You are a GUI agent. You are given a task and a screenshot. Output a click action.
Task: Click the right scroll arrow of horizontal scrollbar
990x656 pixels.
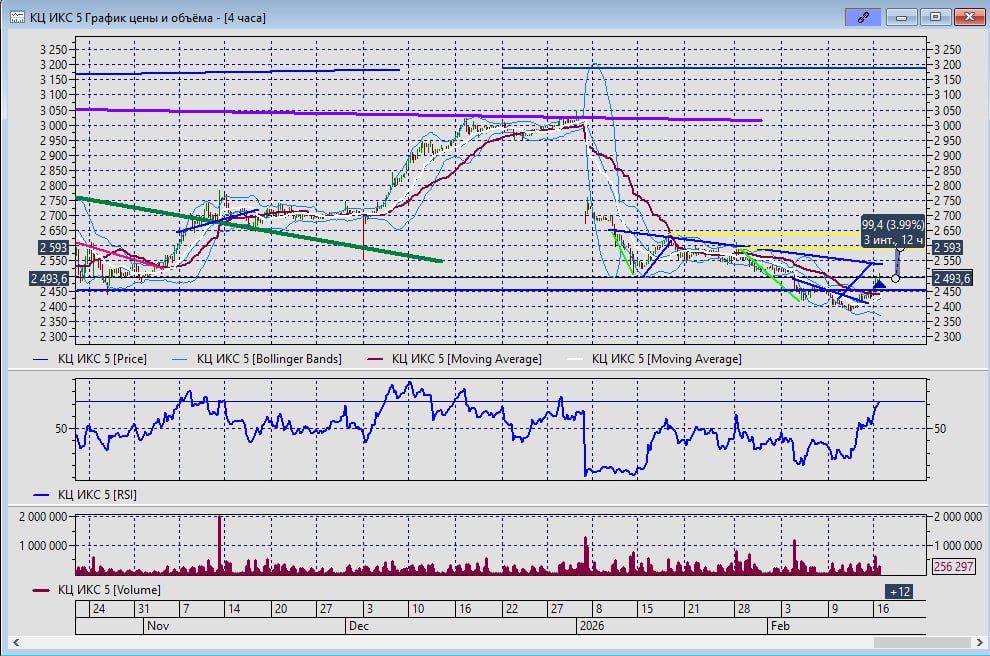point(979,642)
